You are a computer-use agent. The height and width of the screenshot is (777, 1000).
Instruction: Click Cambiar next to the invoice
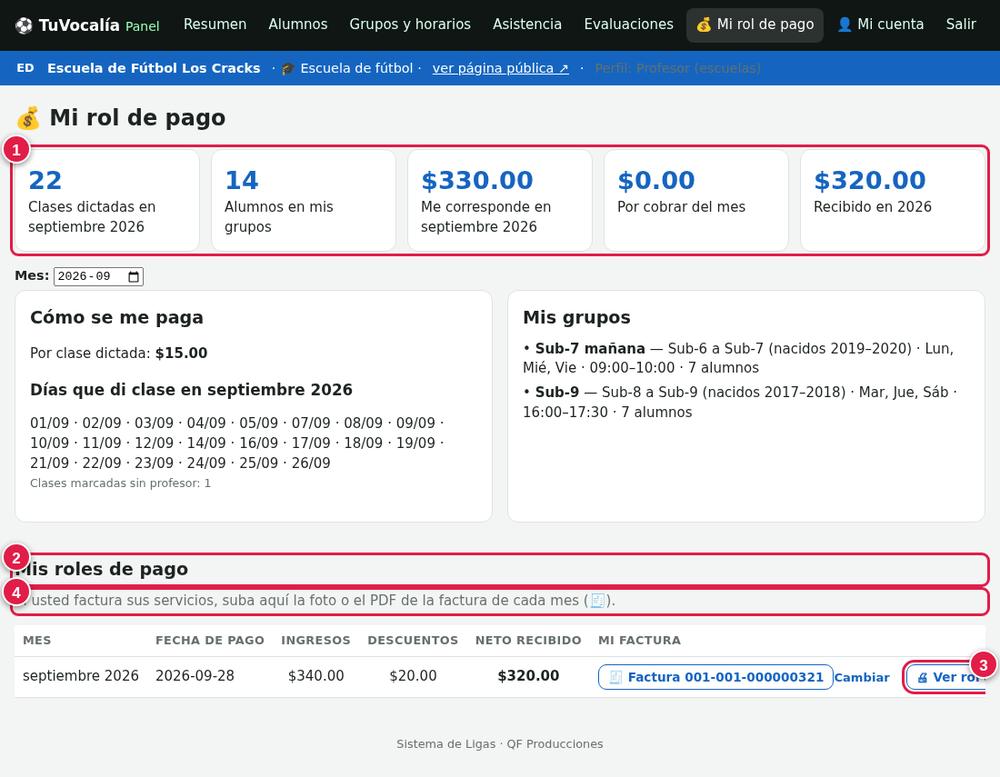tap(862, 677)
